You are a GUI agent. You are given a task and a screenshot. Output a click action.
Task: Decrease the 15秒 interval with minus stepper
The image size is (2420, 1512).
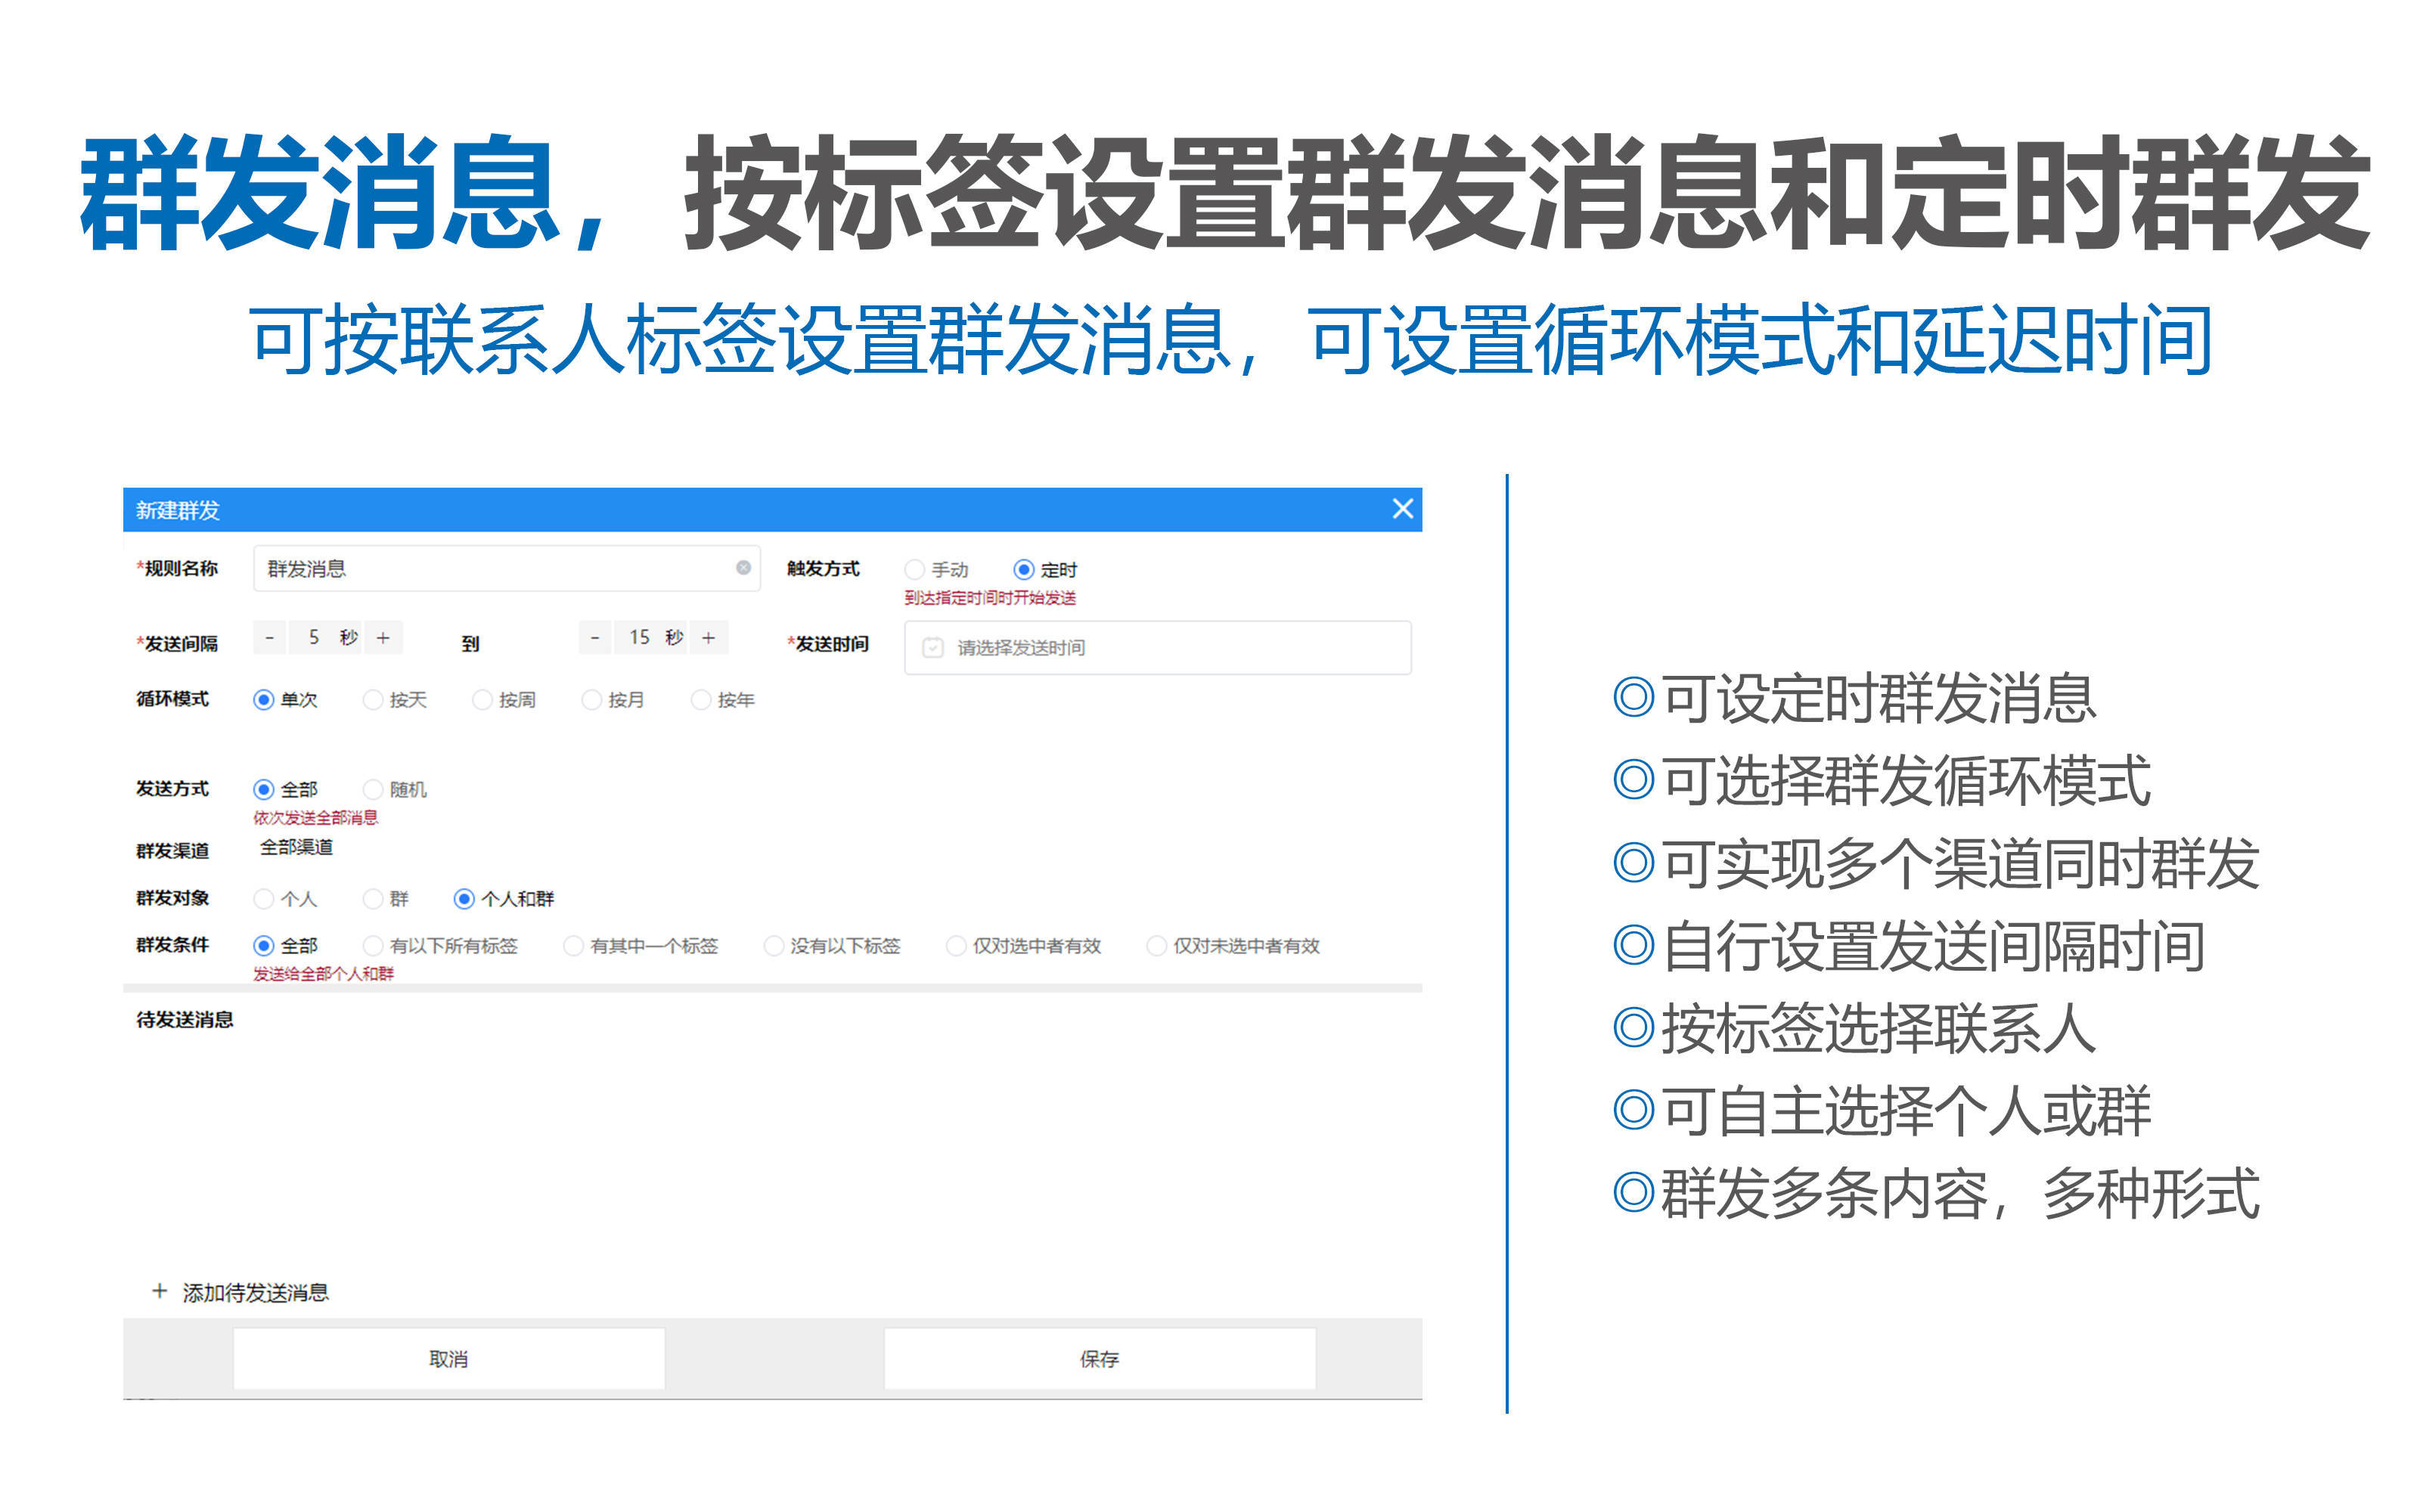[595, 637]
